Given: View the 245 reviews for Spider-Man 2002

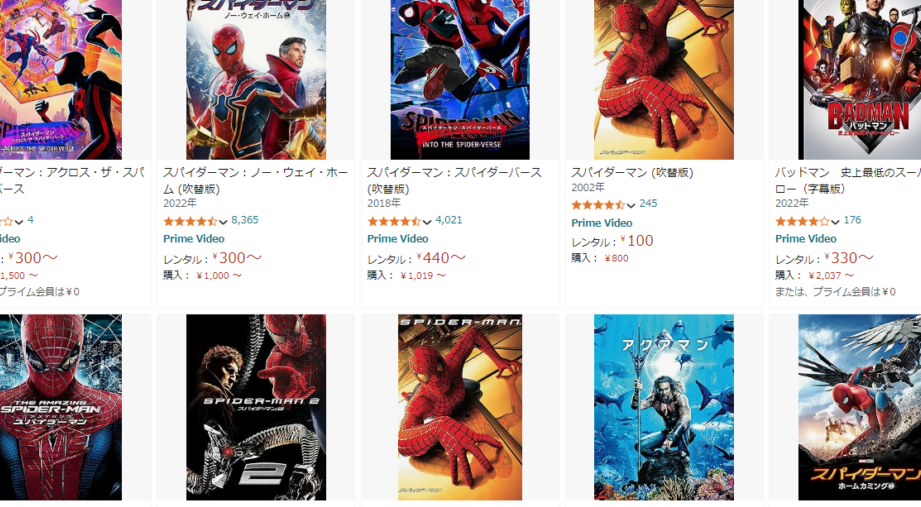Looking at the screenshot, I should 648,203.
